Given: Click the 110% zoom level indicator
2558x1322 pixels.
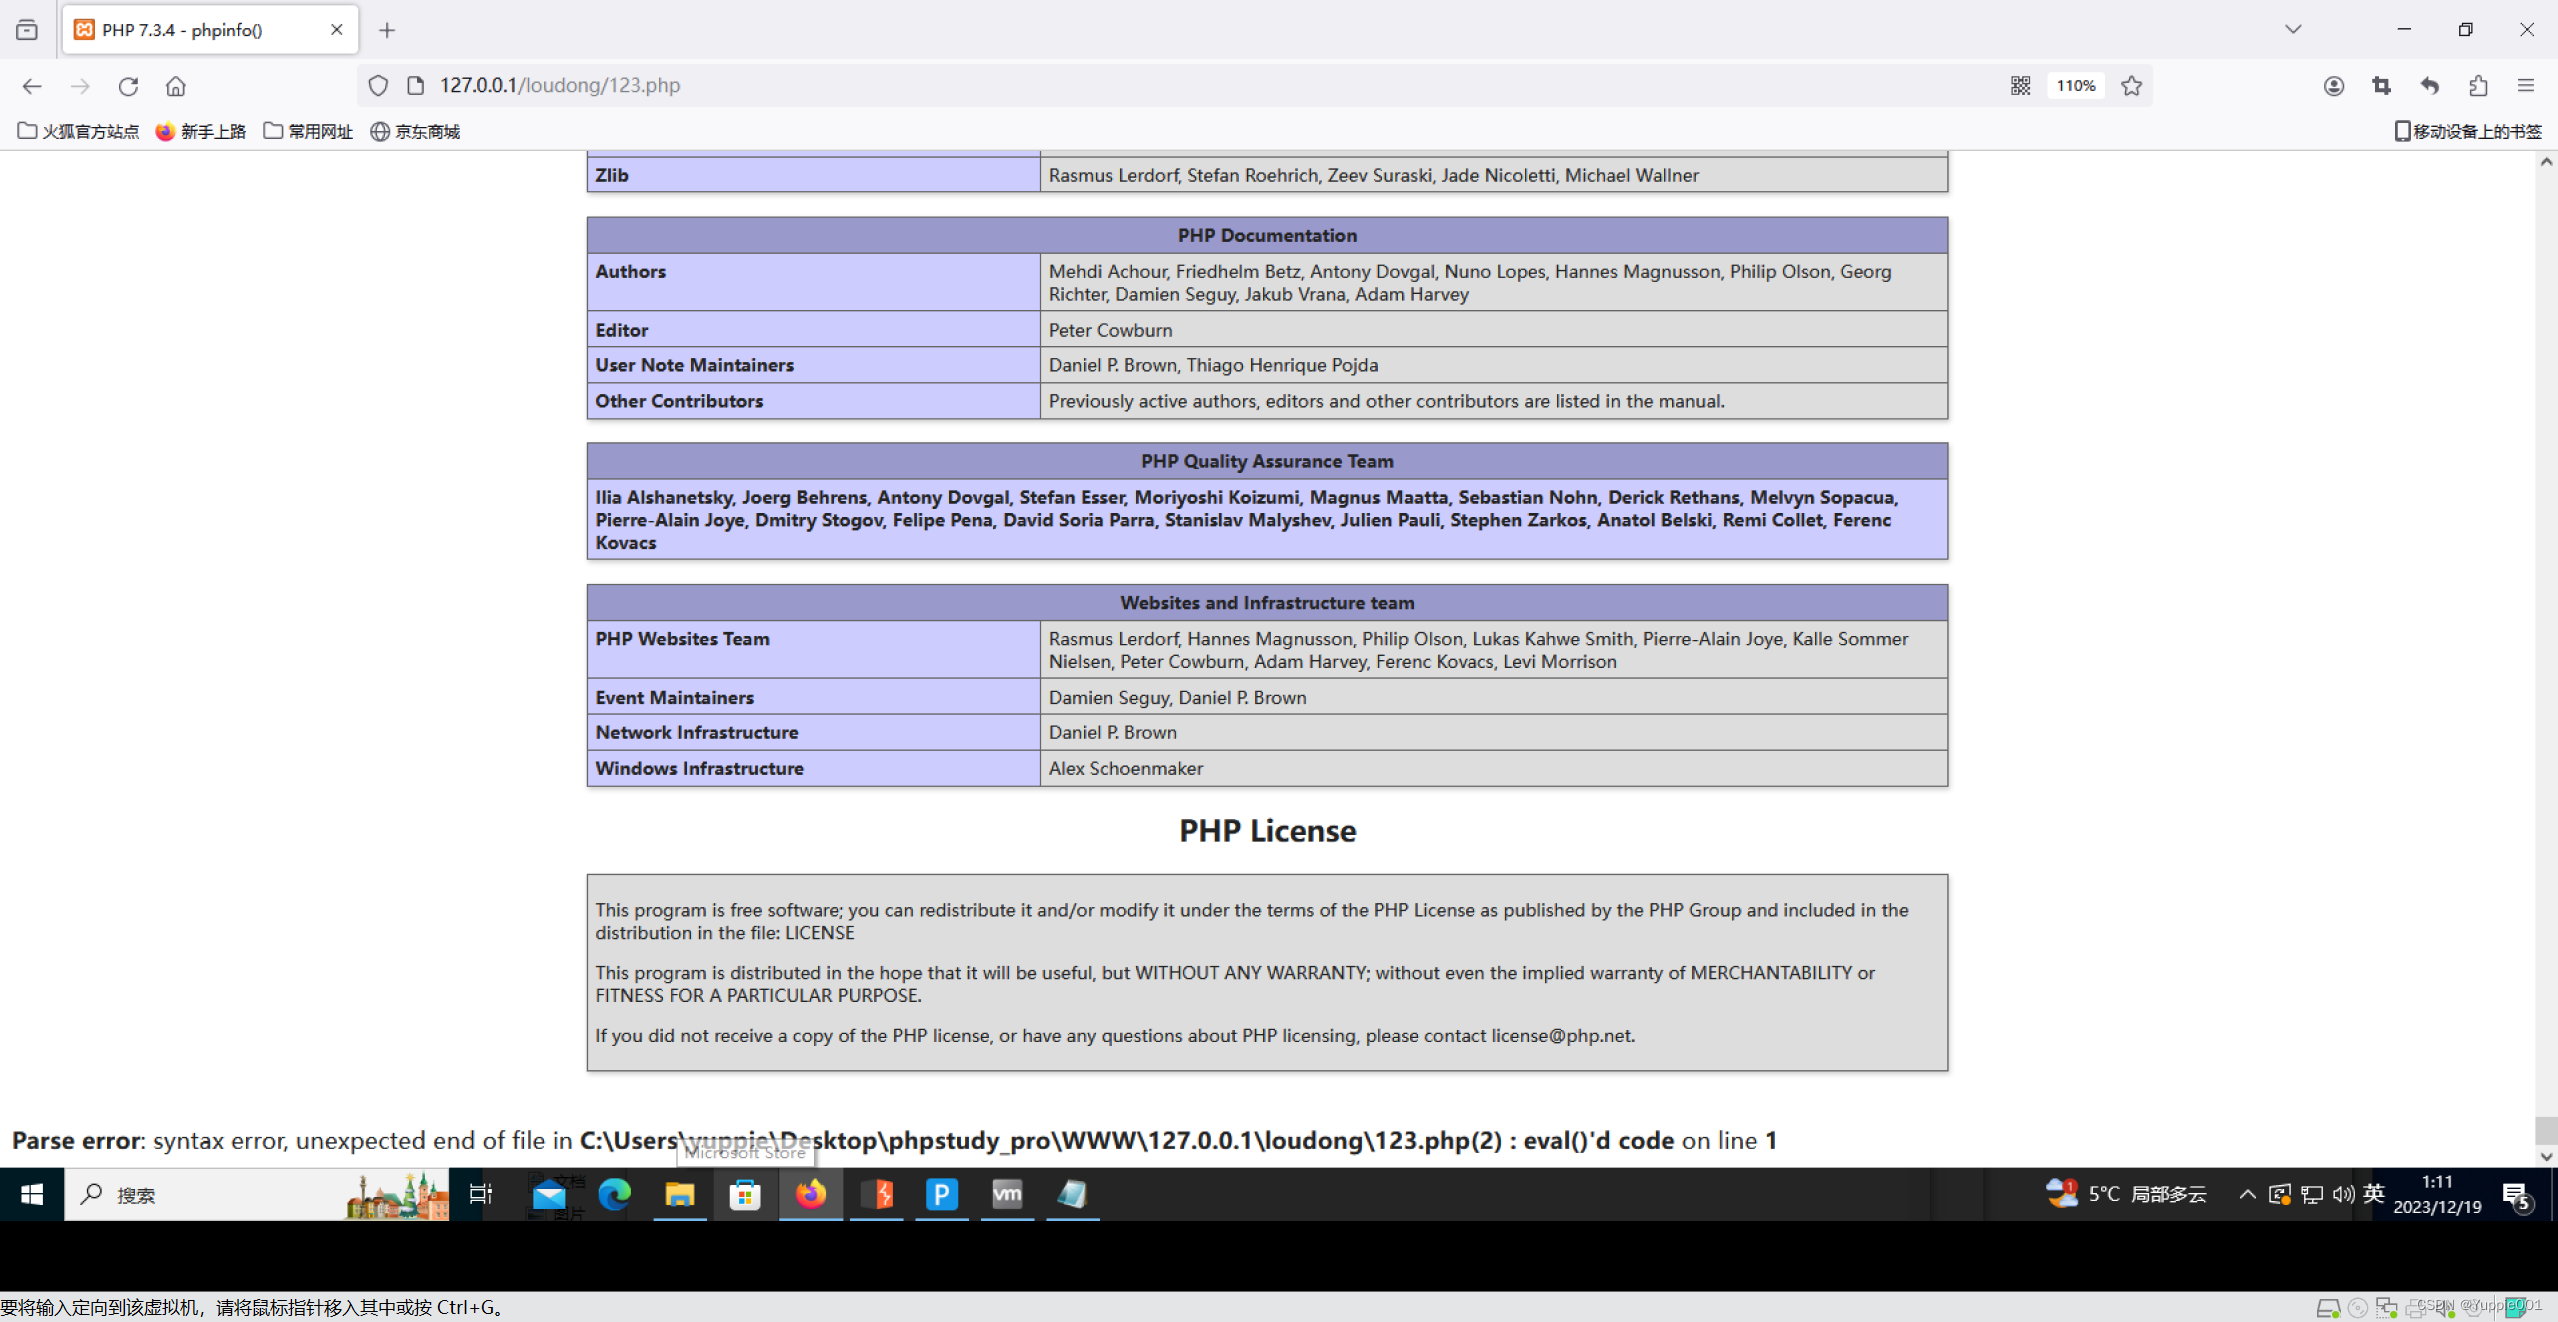Looking at the screenshot, I should pyautogui.click(x=2075, y=86).
